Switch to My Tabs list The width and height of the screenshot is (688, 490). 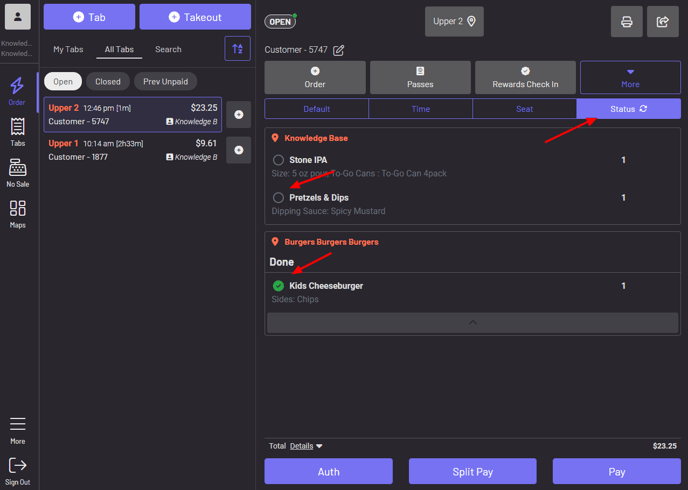(68, 49)
